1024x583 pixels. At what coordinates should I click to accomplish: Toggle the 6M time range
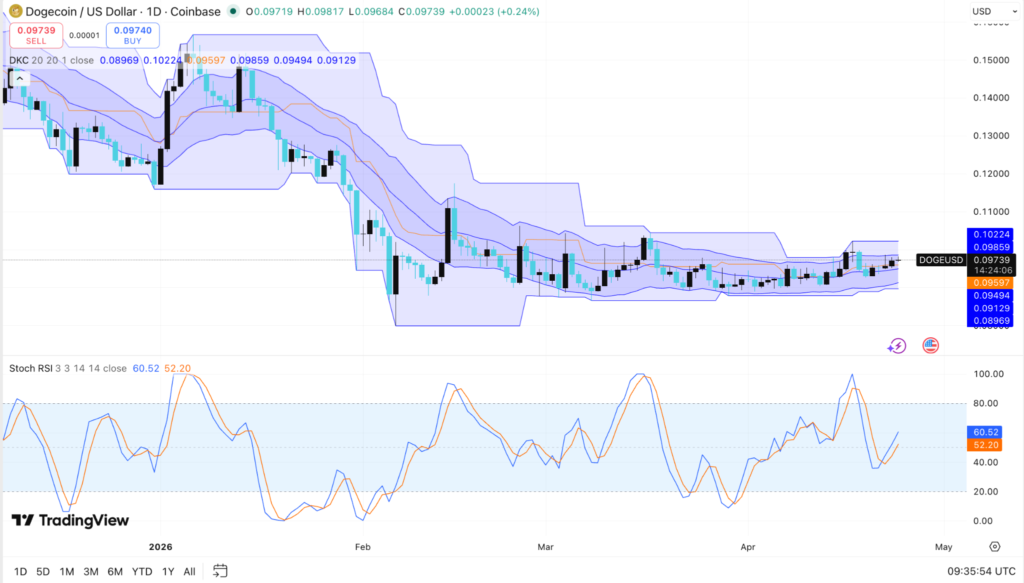click(114, 570)
